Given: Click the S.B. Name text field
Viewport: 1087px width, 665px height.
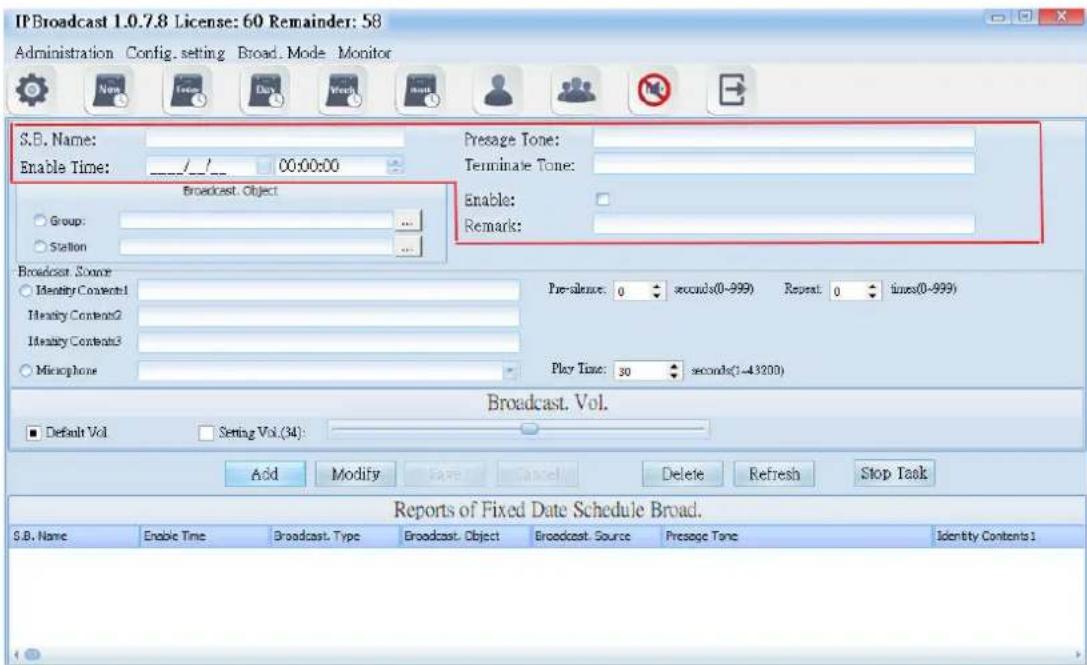Looking at the screenshot, I should 275,139.
